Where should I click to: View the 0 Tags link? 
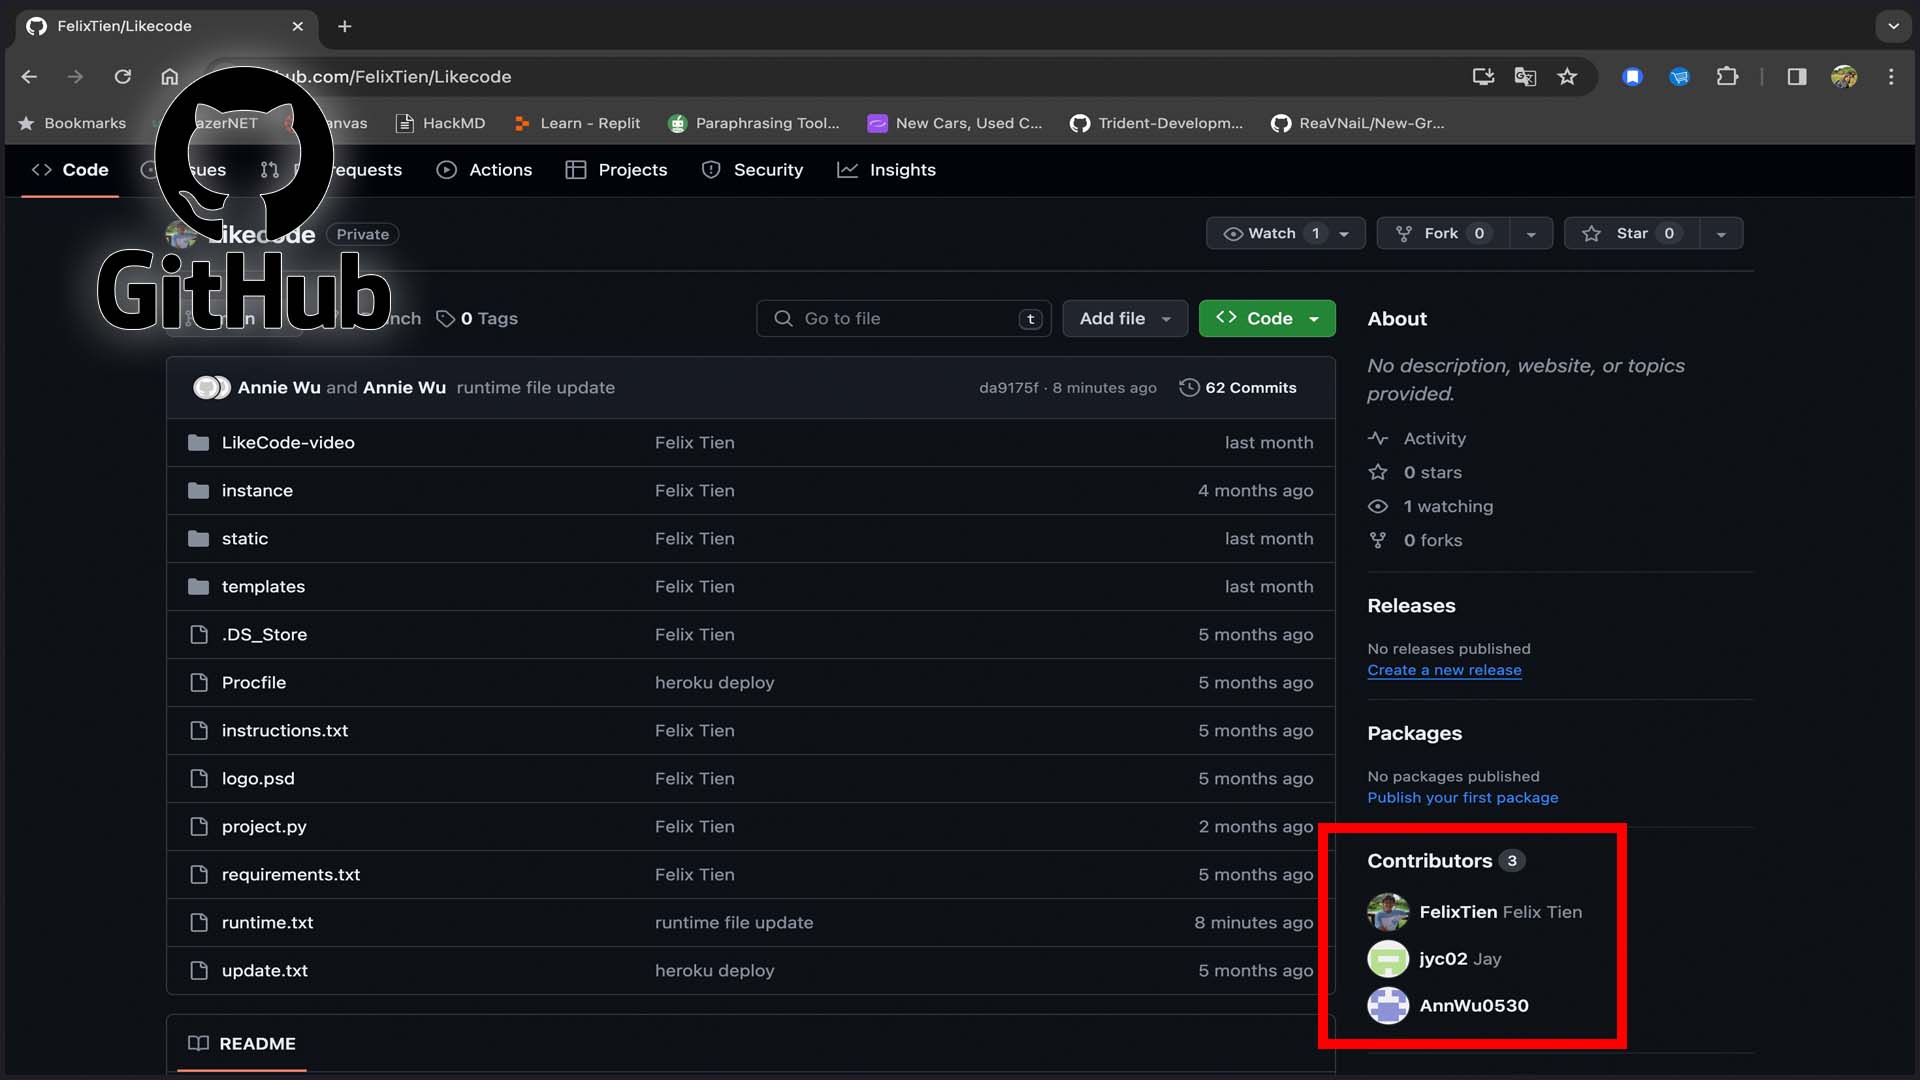coord(477,319)
